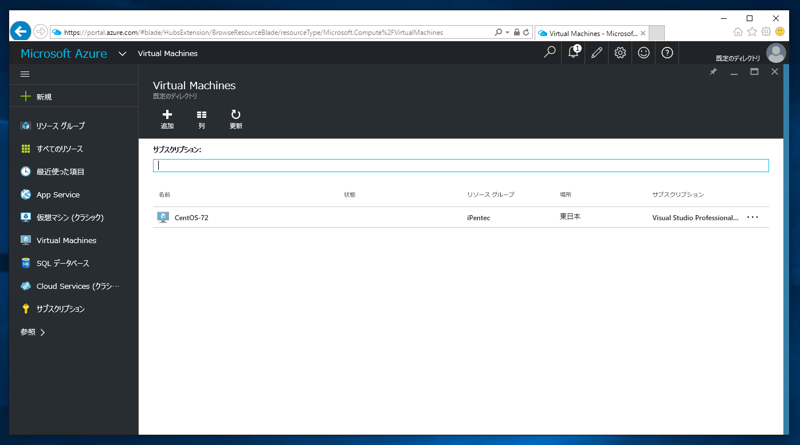Click the browser smiley feedback icon
This screenshot has height=445, width=800.
click(780, 32)
